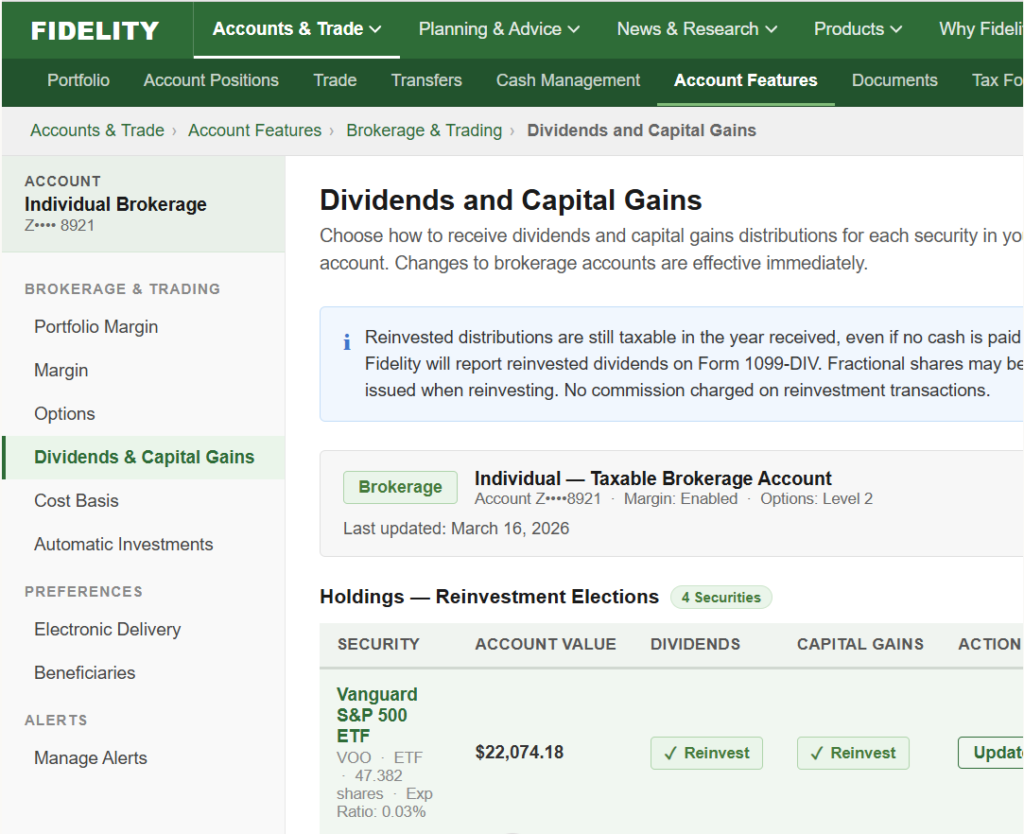Screen dimensions: 1024x834
Task: Click the Brokerage badge on the account card
Action: (400, 487)
